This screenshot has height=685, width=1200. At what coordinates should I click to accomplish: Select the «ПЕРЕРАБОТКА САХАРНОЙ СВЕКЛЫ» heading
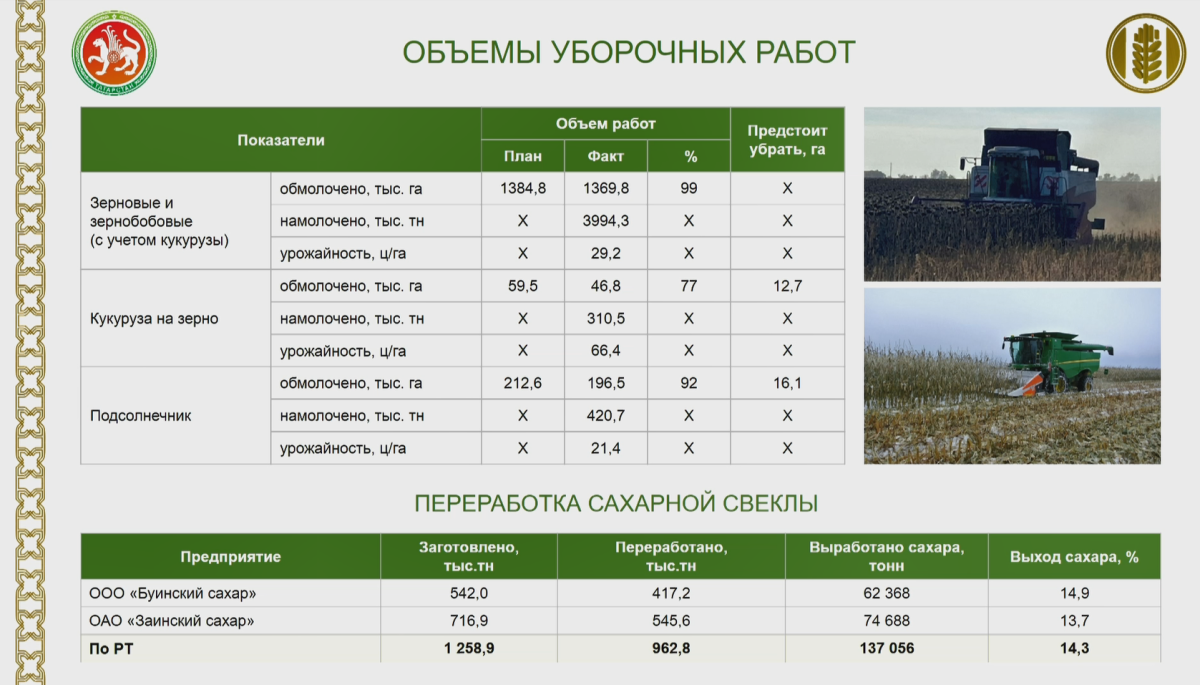(x=616, y=503)
